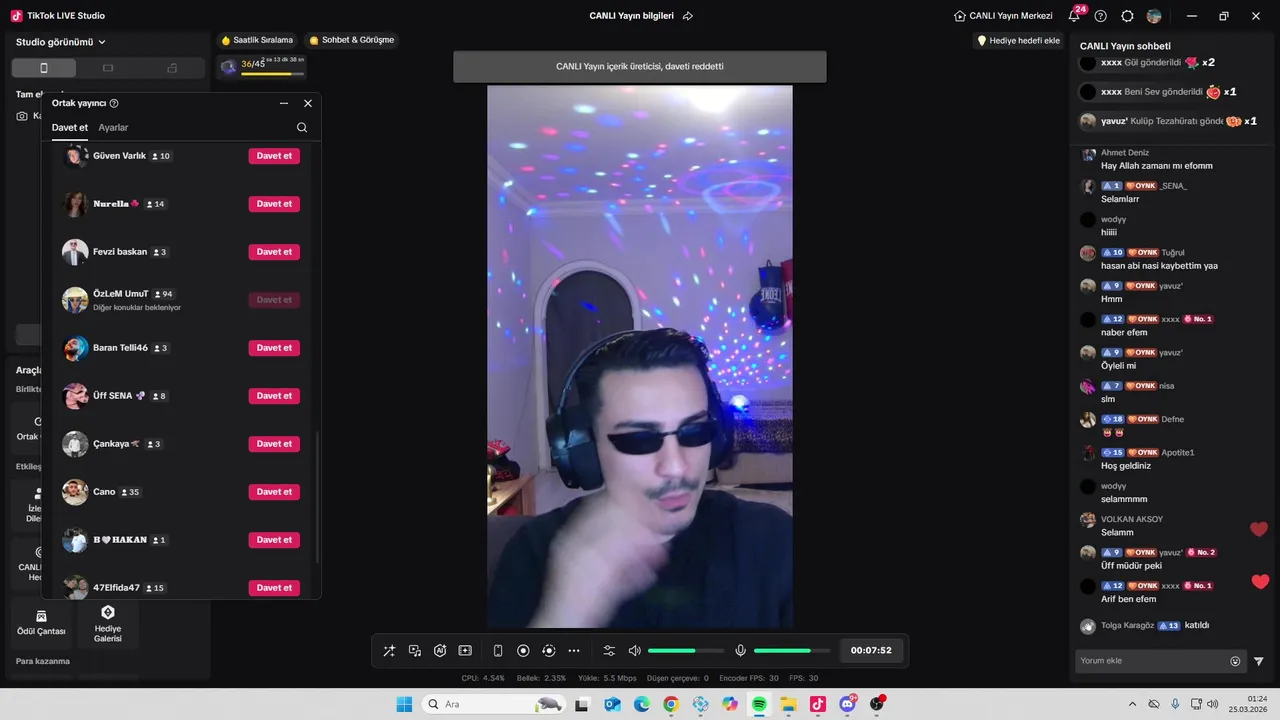Open the magic wand effects tool
The image size is (1280, 720).
tap(389, 651)
